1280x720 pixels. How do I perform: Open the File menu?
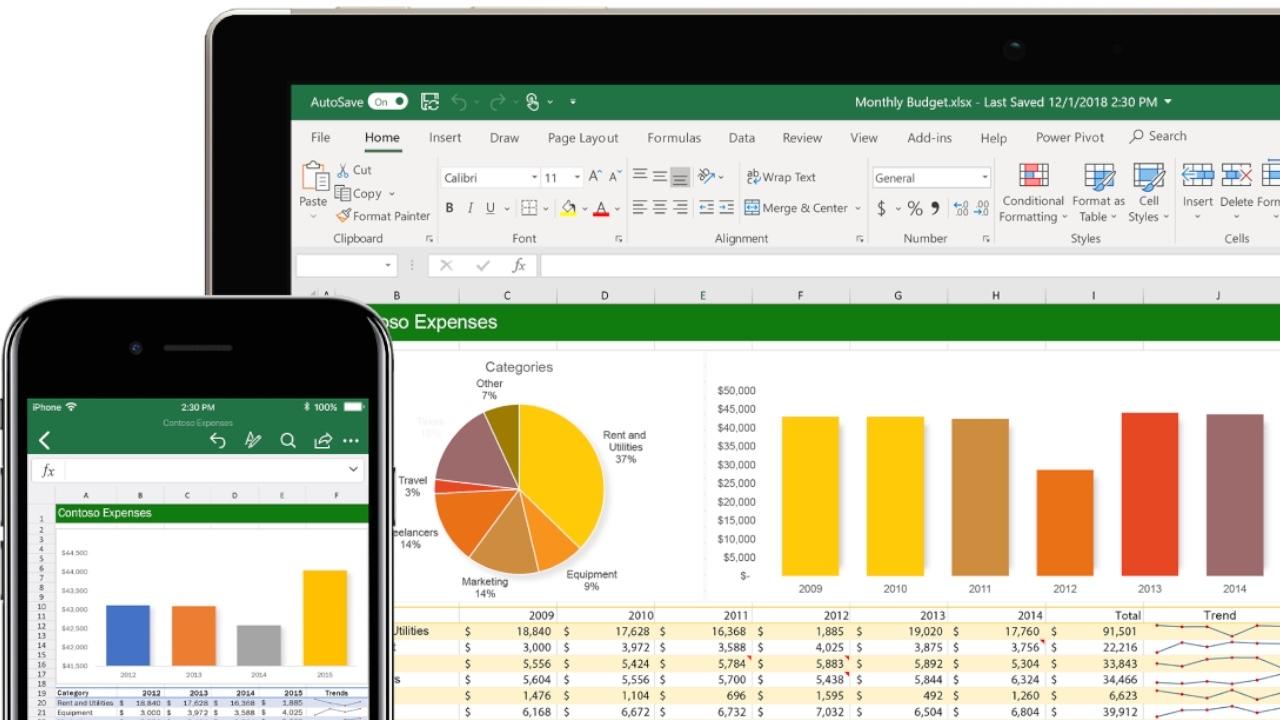320,138
